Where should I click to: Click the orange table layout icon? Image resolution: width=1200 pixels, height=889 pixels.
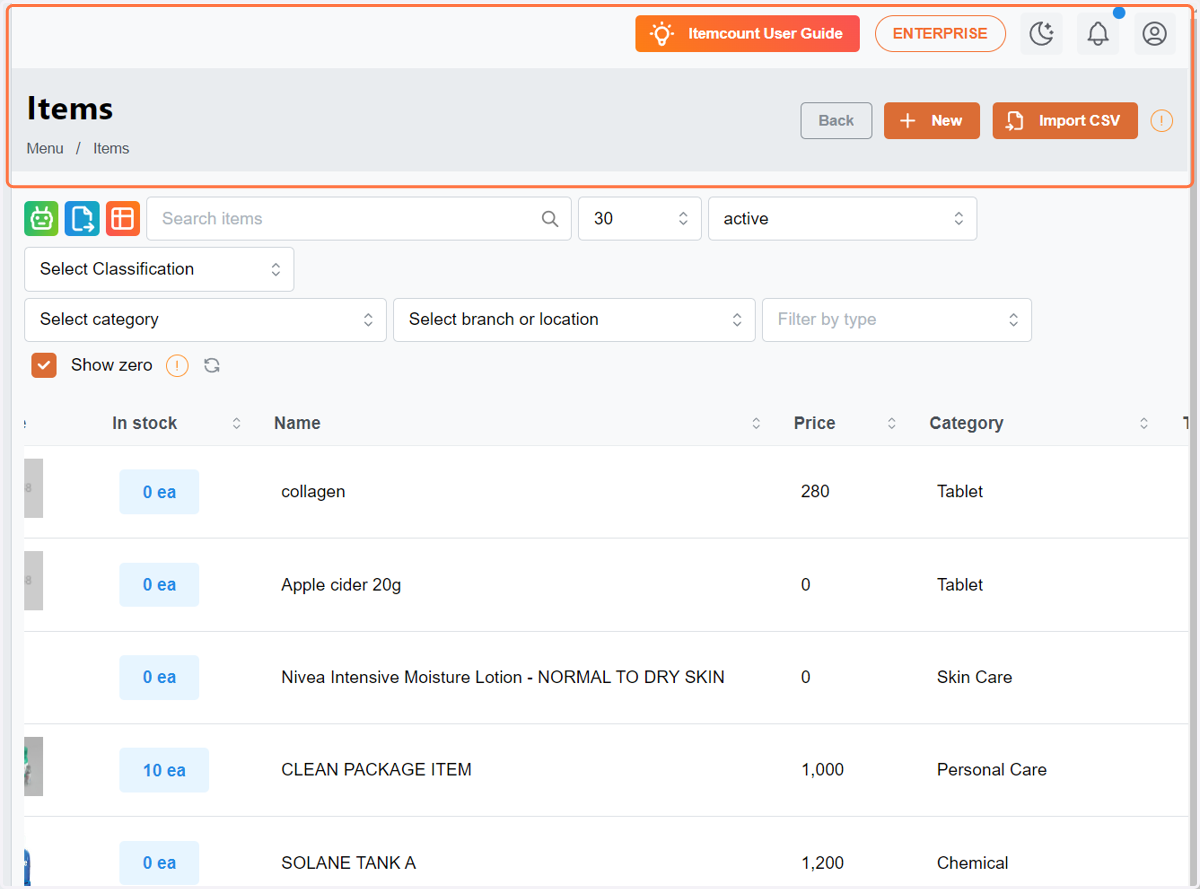(x=123, y=219)
